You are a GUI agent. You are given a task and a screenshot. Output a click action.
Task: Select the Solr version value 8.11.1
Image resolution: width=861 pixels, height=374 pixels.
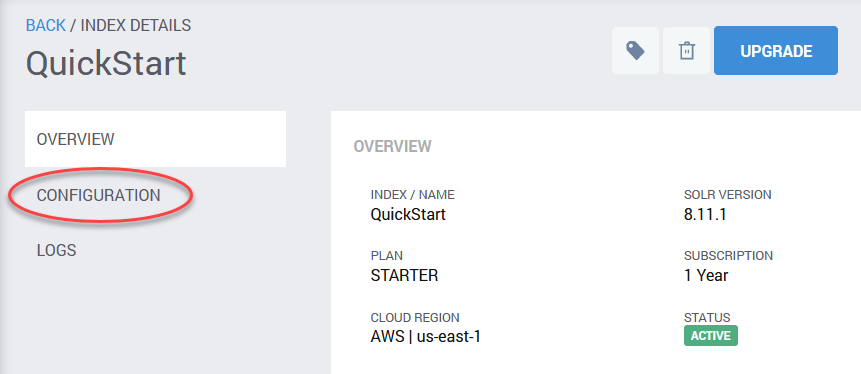coord(705,214)
